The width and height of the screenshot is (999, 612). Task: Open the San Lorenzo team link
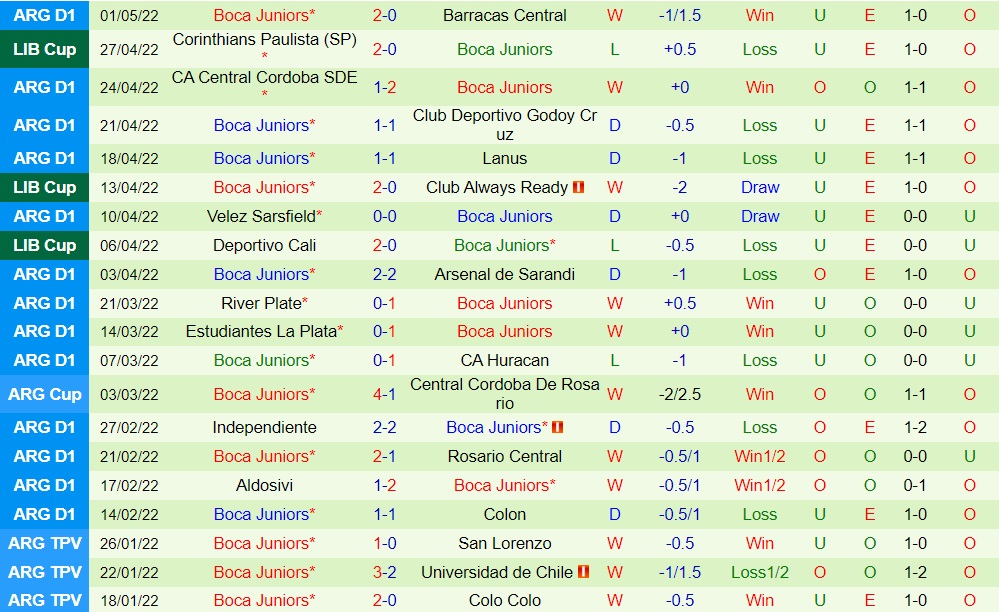pyautogui.click(x=504, y=543)
